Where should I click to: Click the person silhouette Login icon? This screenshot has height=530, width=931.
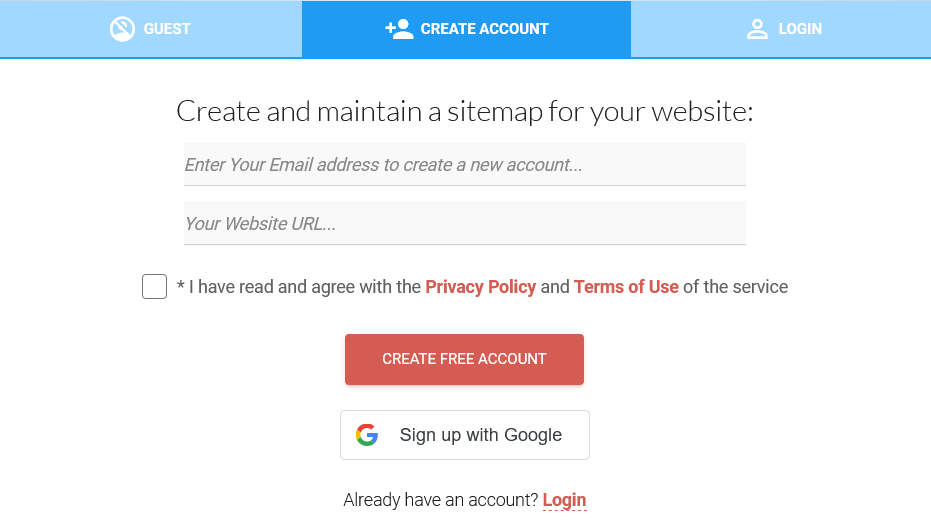tap(757, 29)
